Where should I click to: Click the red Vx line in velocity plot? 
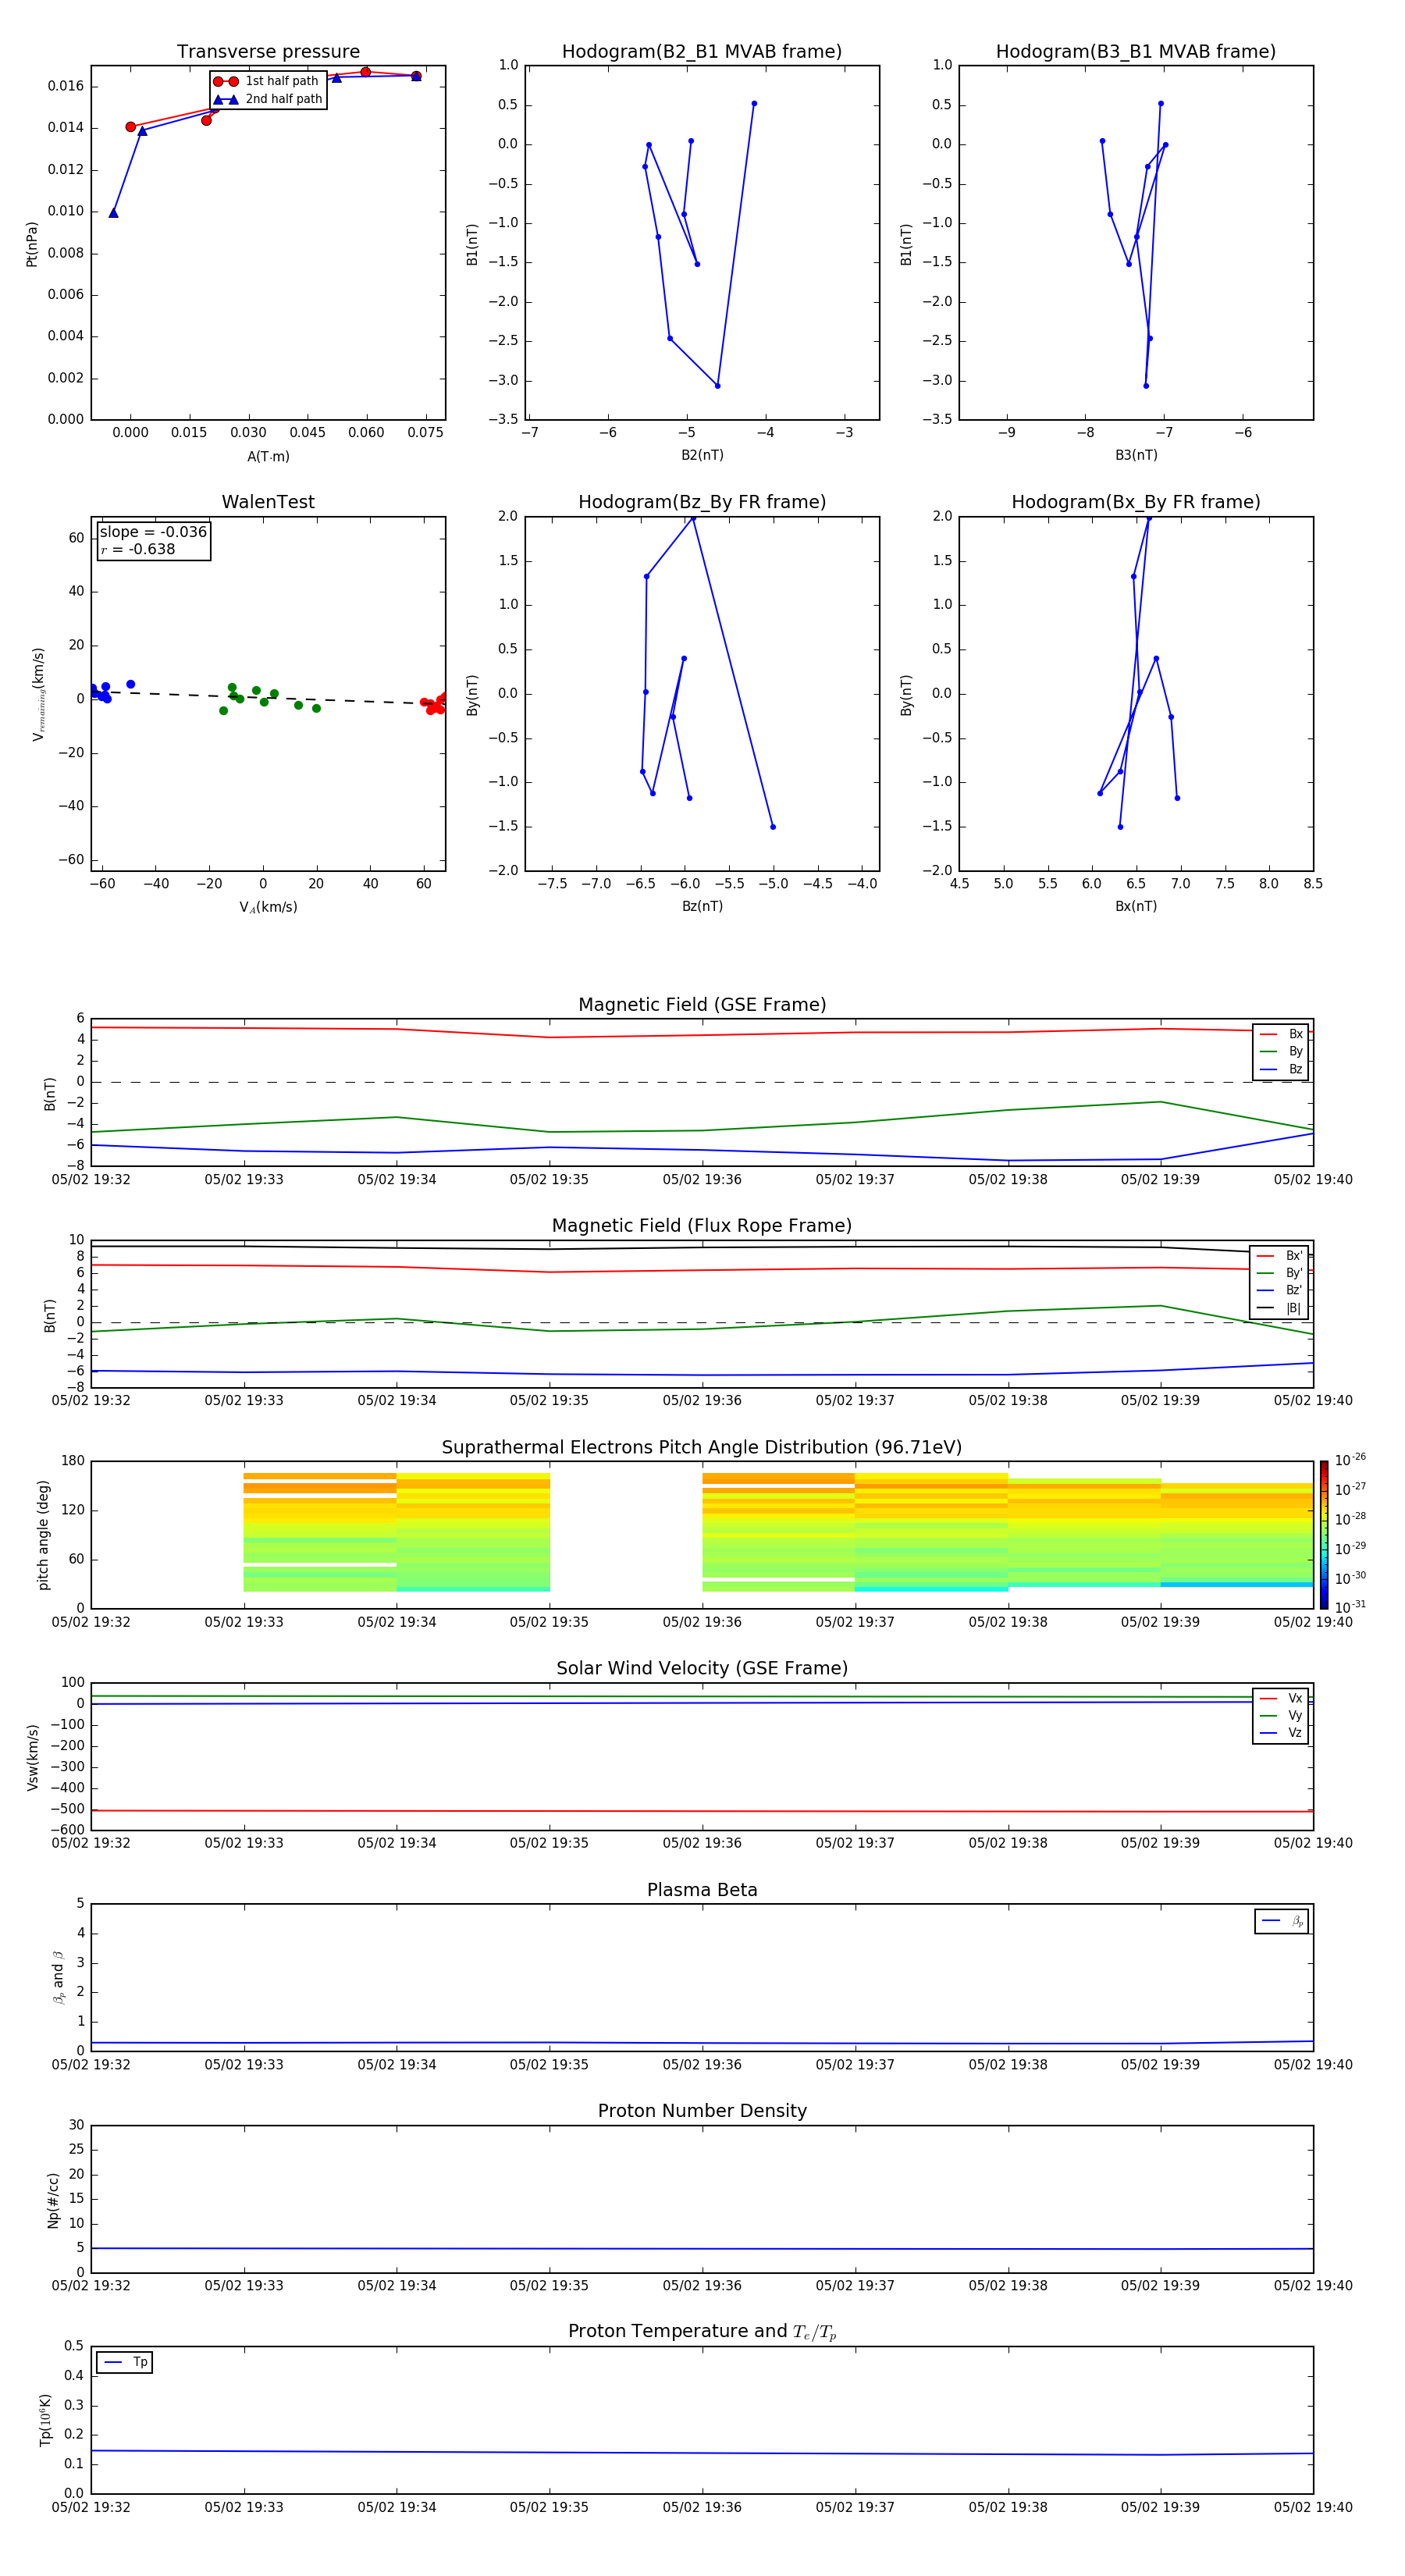pyautogui.click(x=702, y=1811)
